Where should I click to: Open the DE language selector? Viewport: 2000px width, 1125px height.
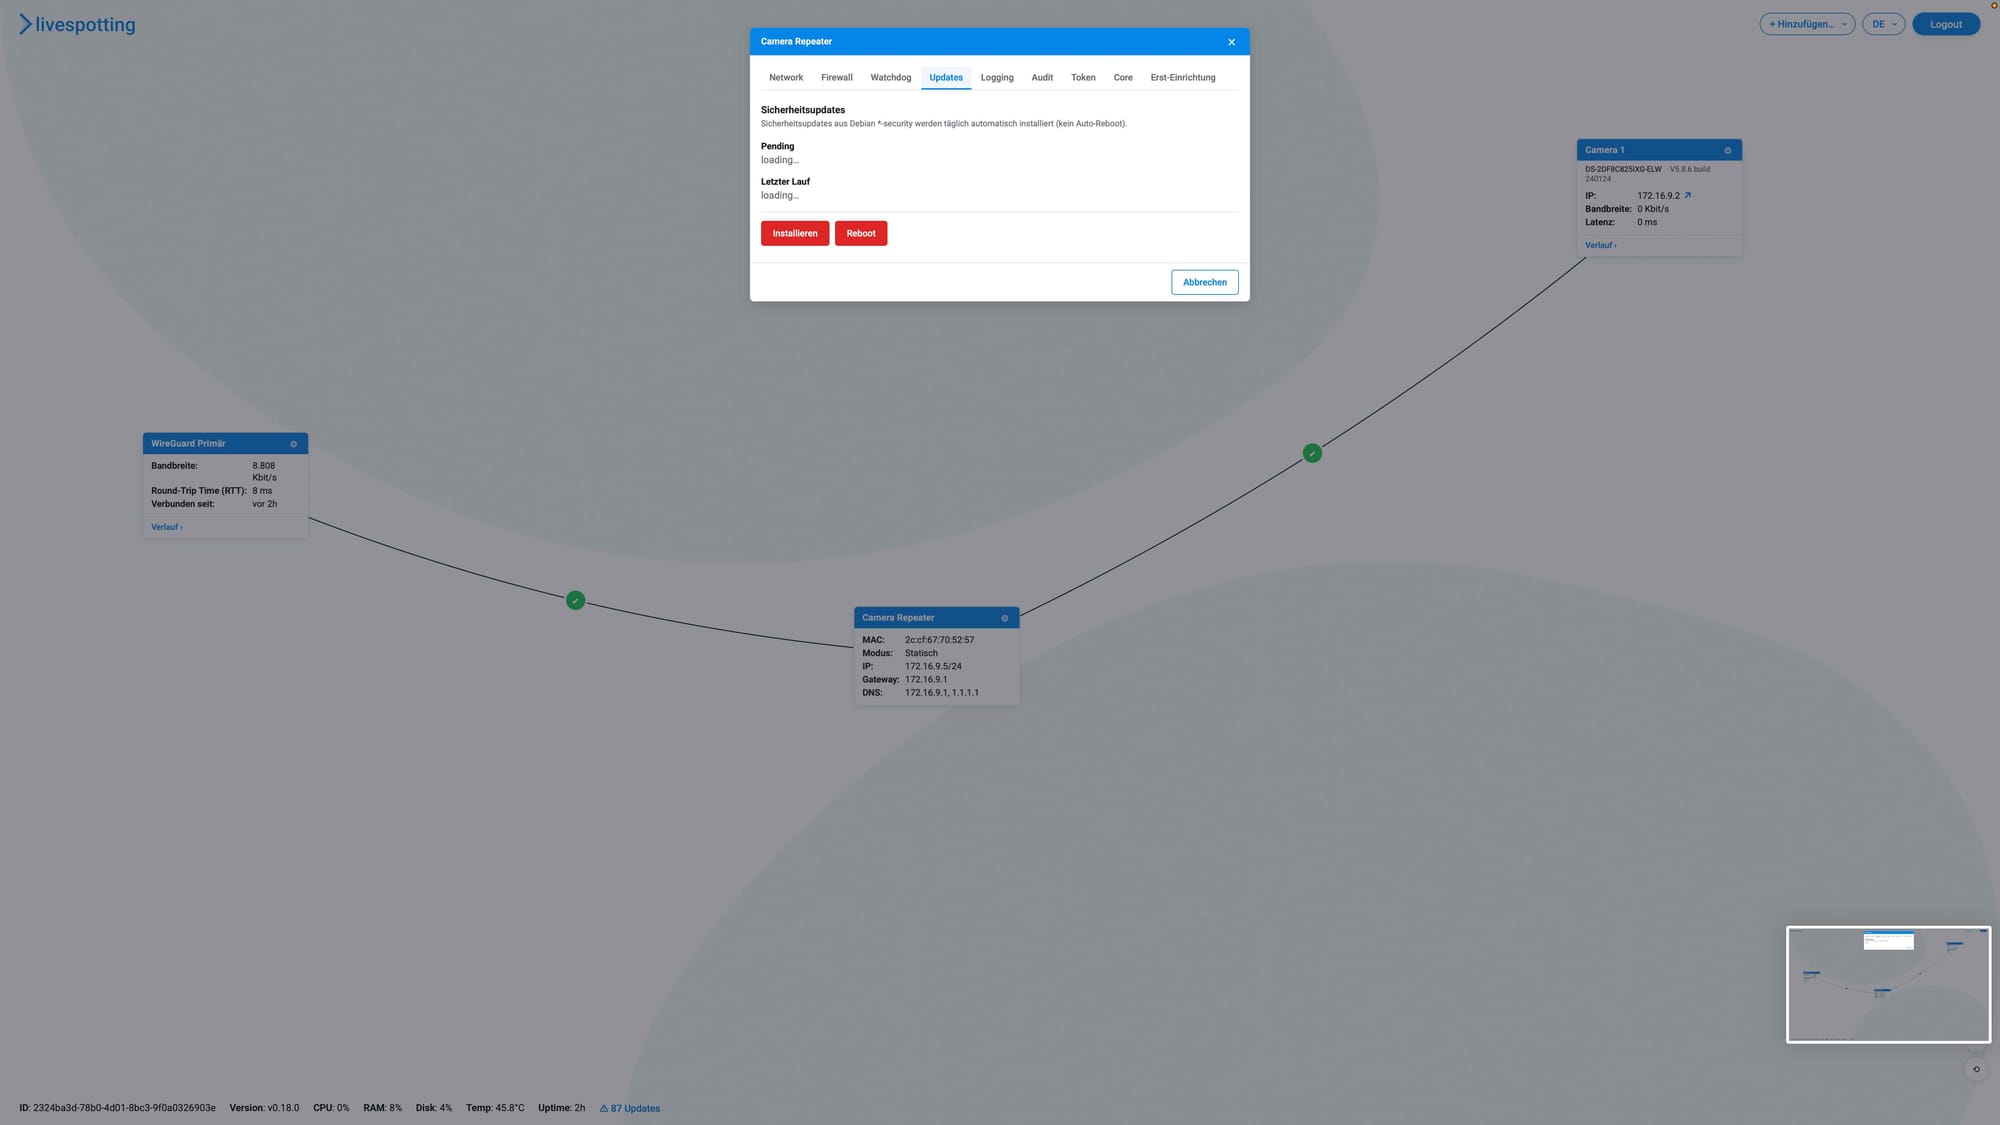pos(1883,24)
